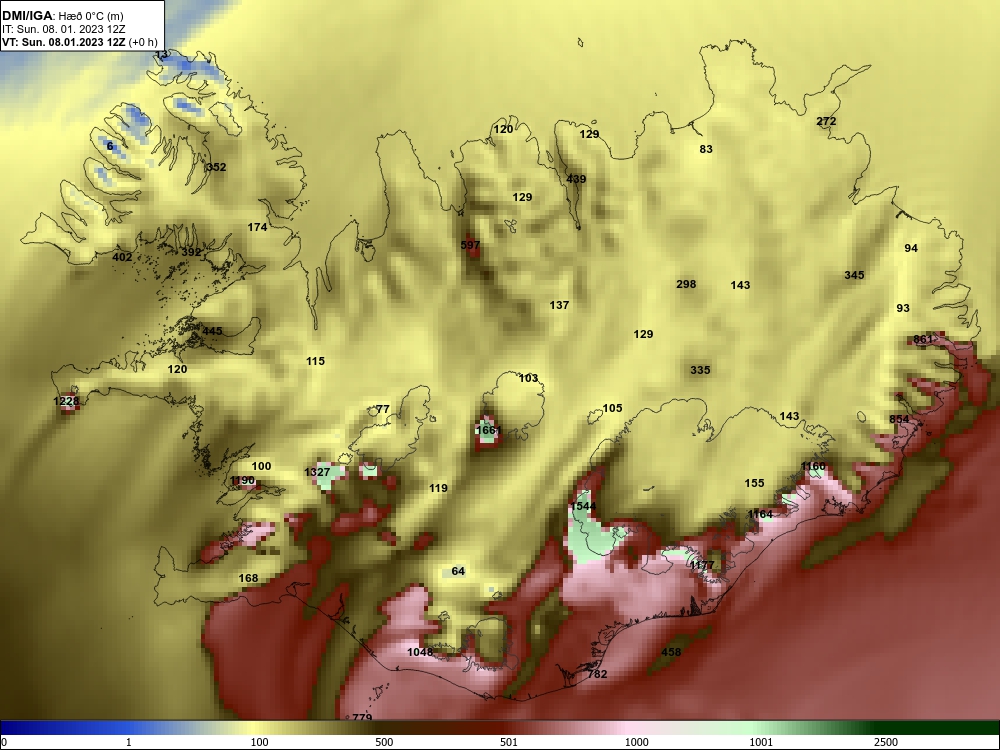Click the map value 1048
This screenshot has width=1000, height=750.
click(x=420, y=652)
